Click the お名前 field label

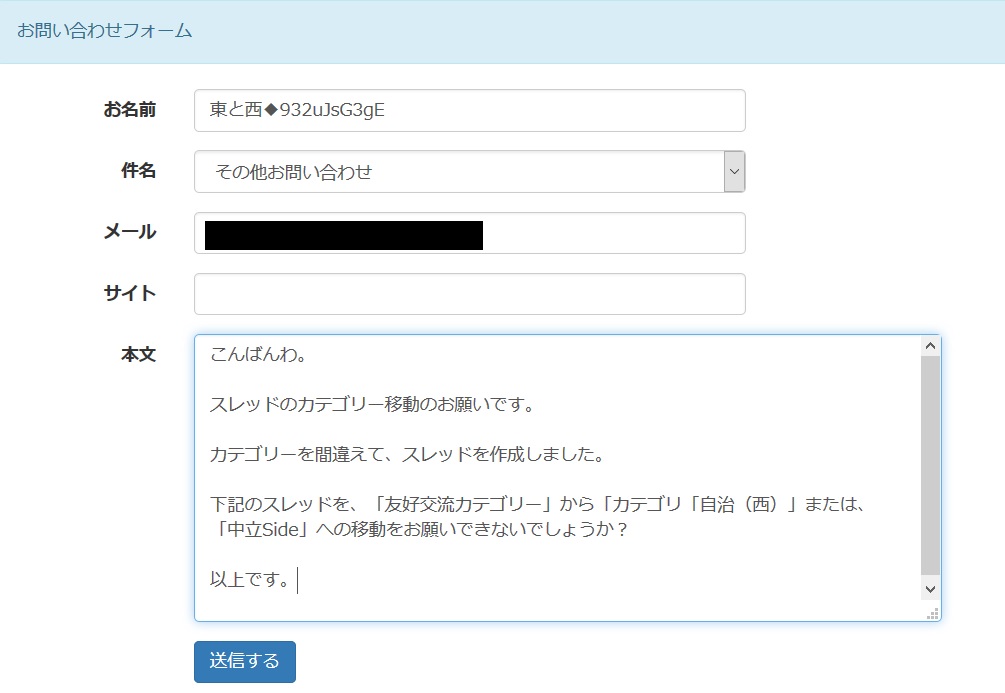click(x=129, y=110)
